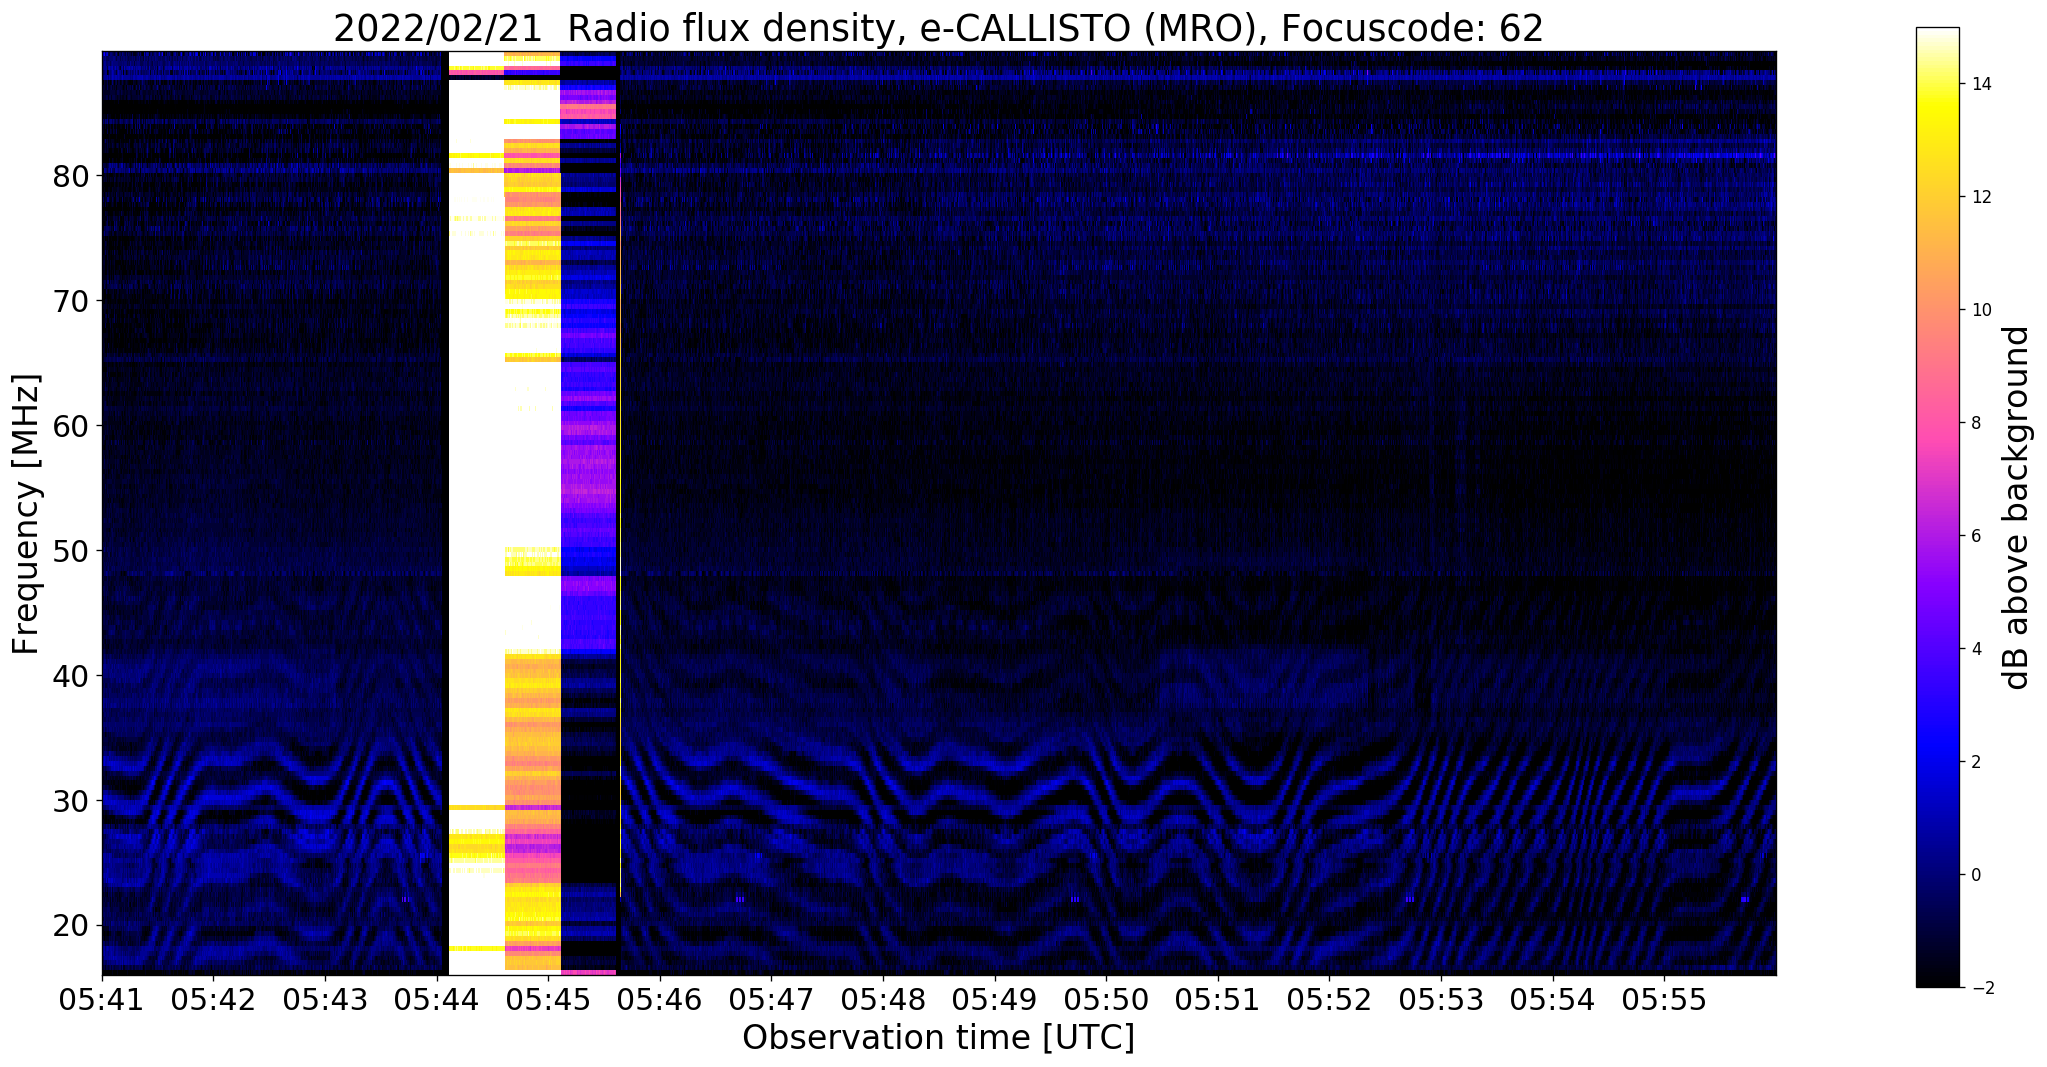
Task: Click the colorbar tick label 6
Action: coord(1974,536)
